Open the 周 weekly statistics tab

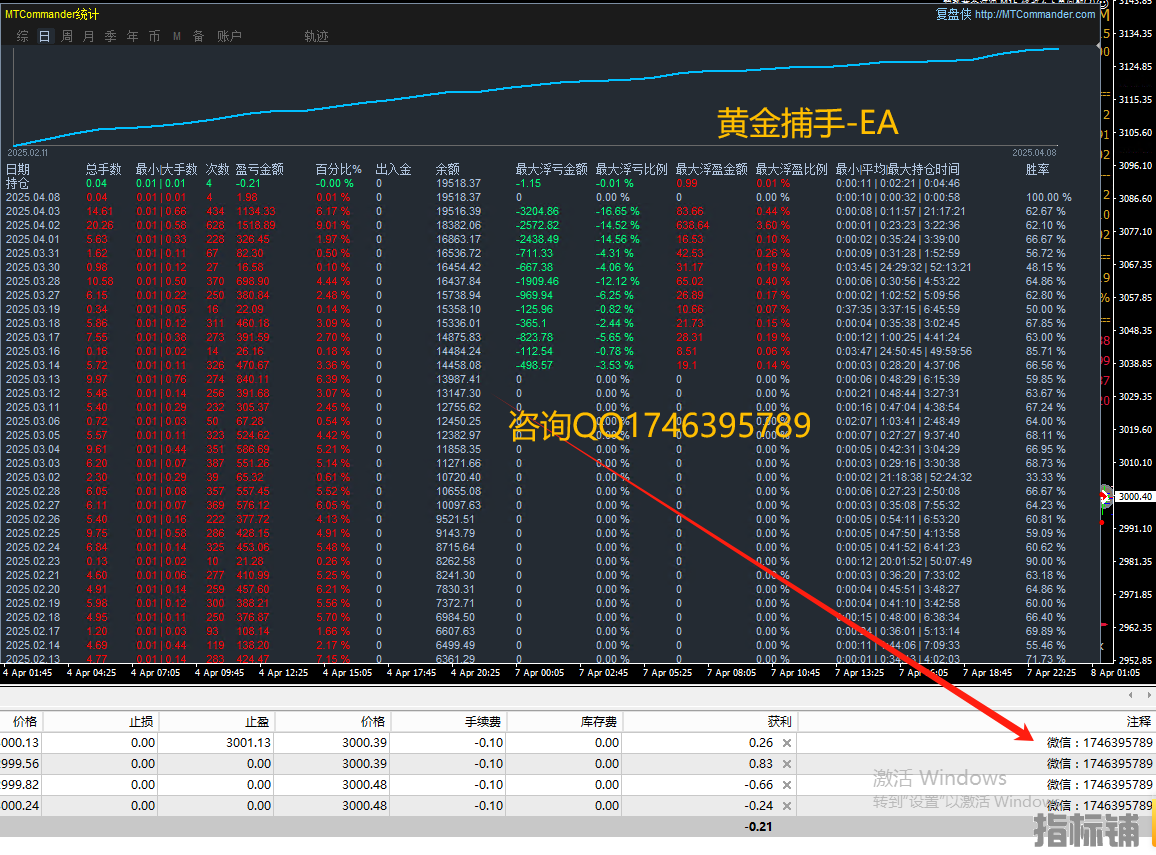(x=67, y=36)
